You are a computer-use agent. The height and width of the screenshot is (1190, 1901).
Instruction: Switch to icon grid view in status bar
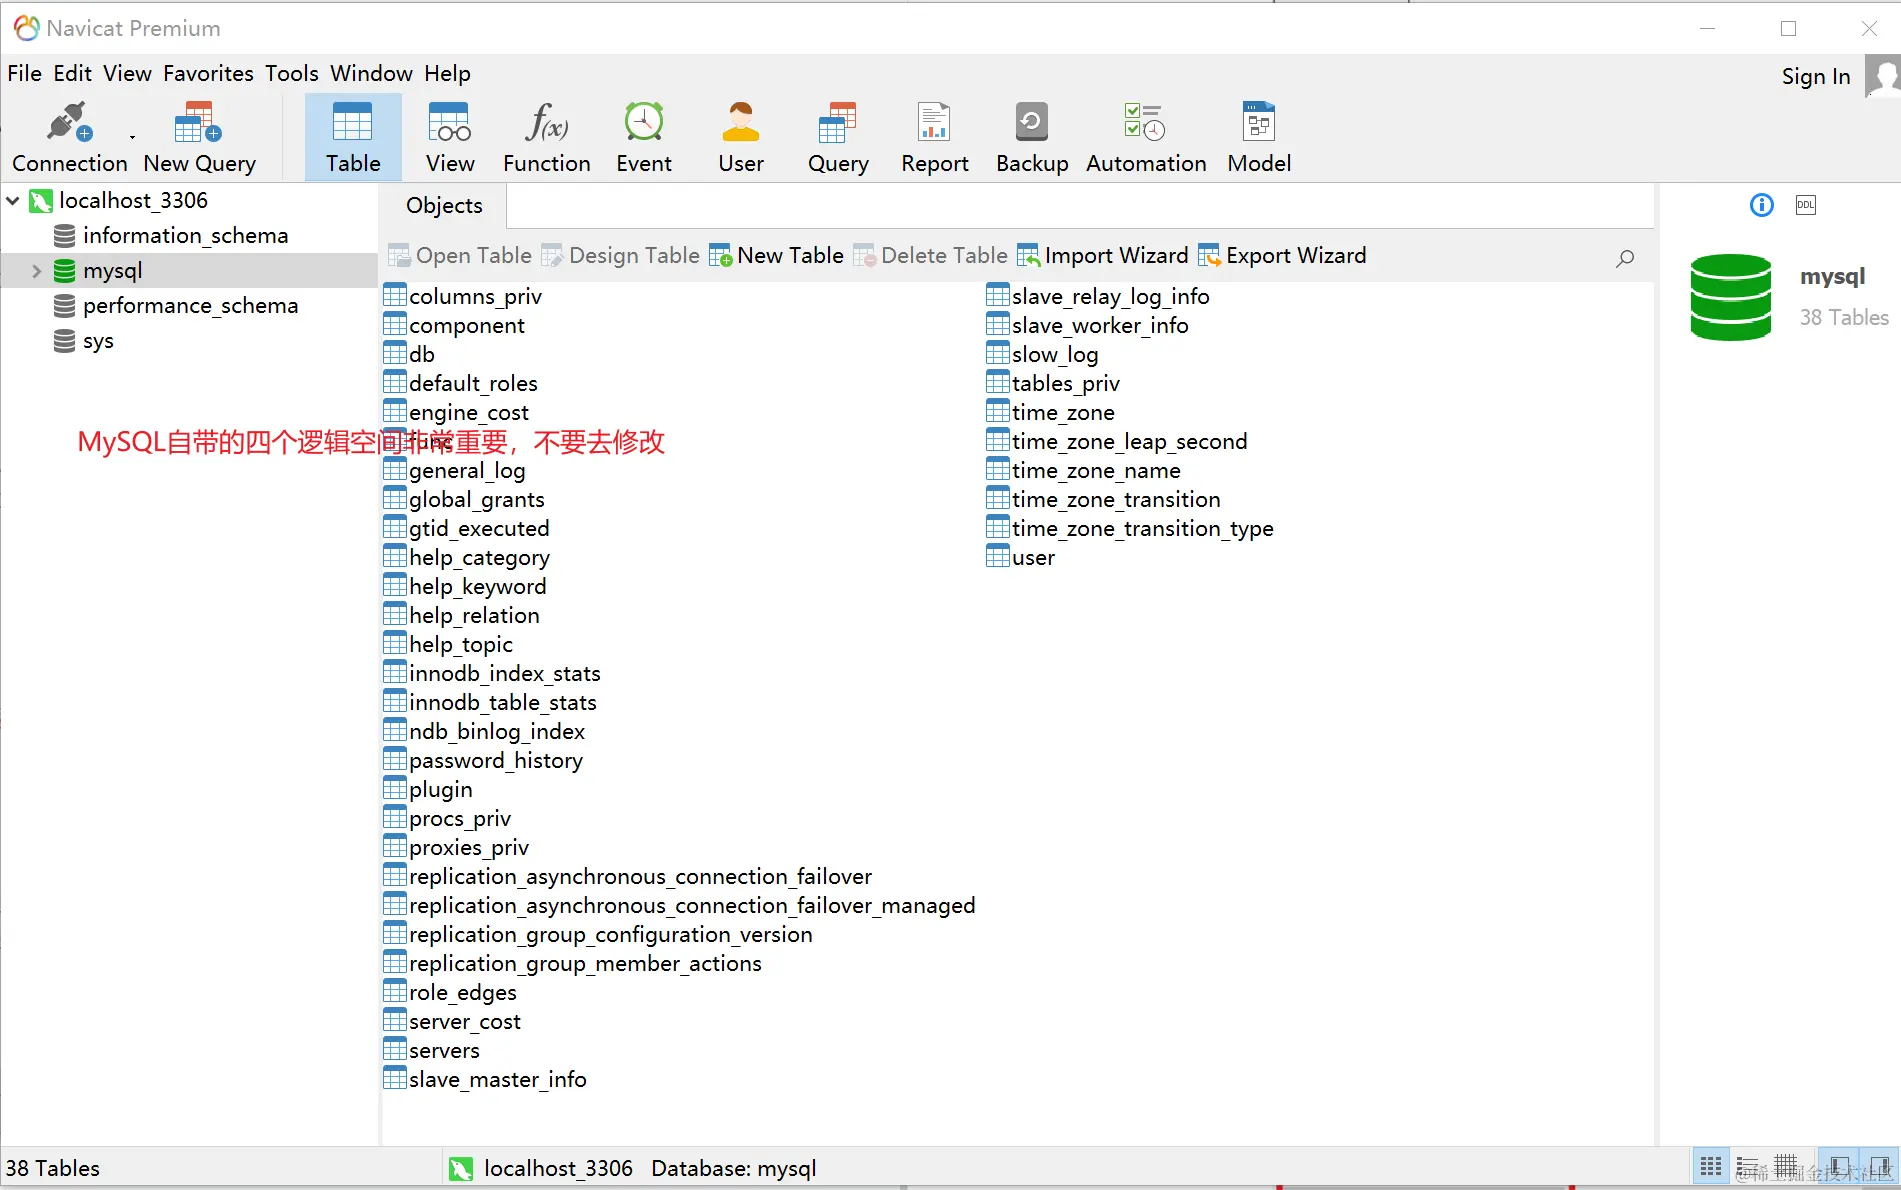[1711, 1167]
